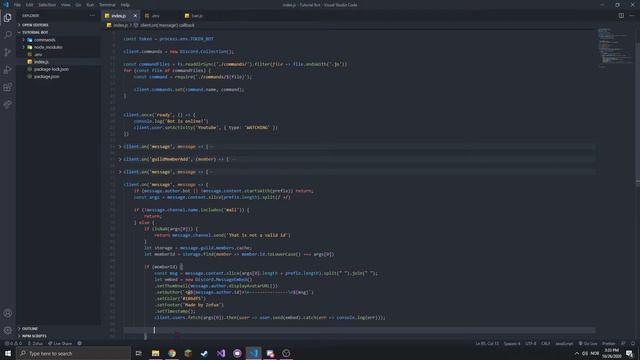The image size is (640, 360).
Task: Click errors and warnings status indicator
Action: click(x=13, y=344)
